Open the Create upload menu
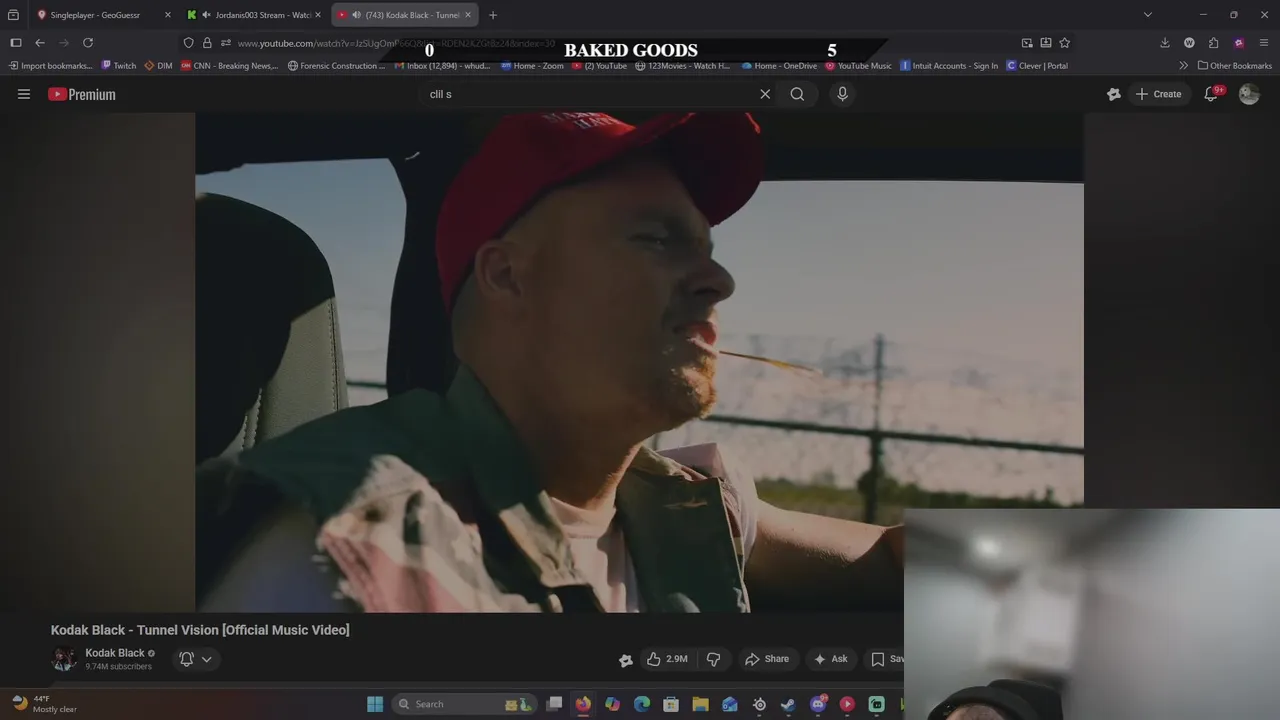 [x=1158, y=94]
